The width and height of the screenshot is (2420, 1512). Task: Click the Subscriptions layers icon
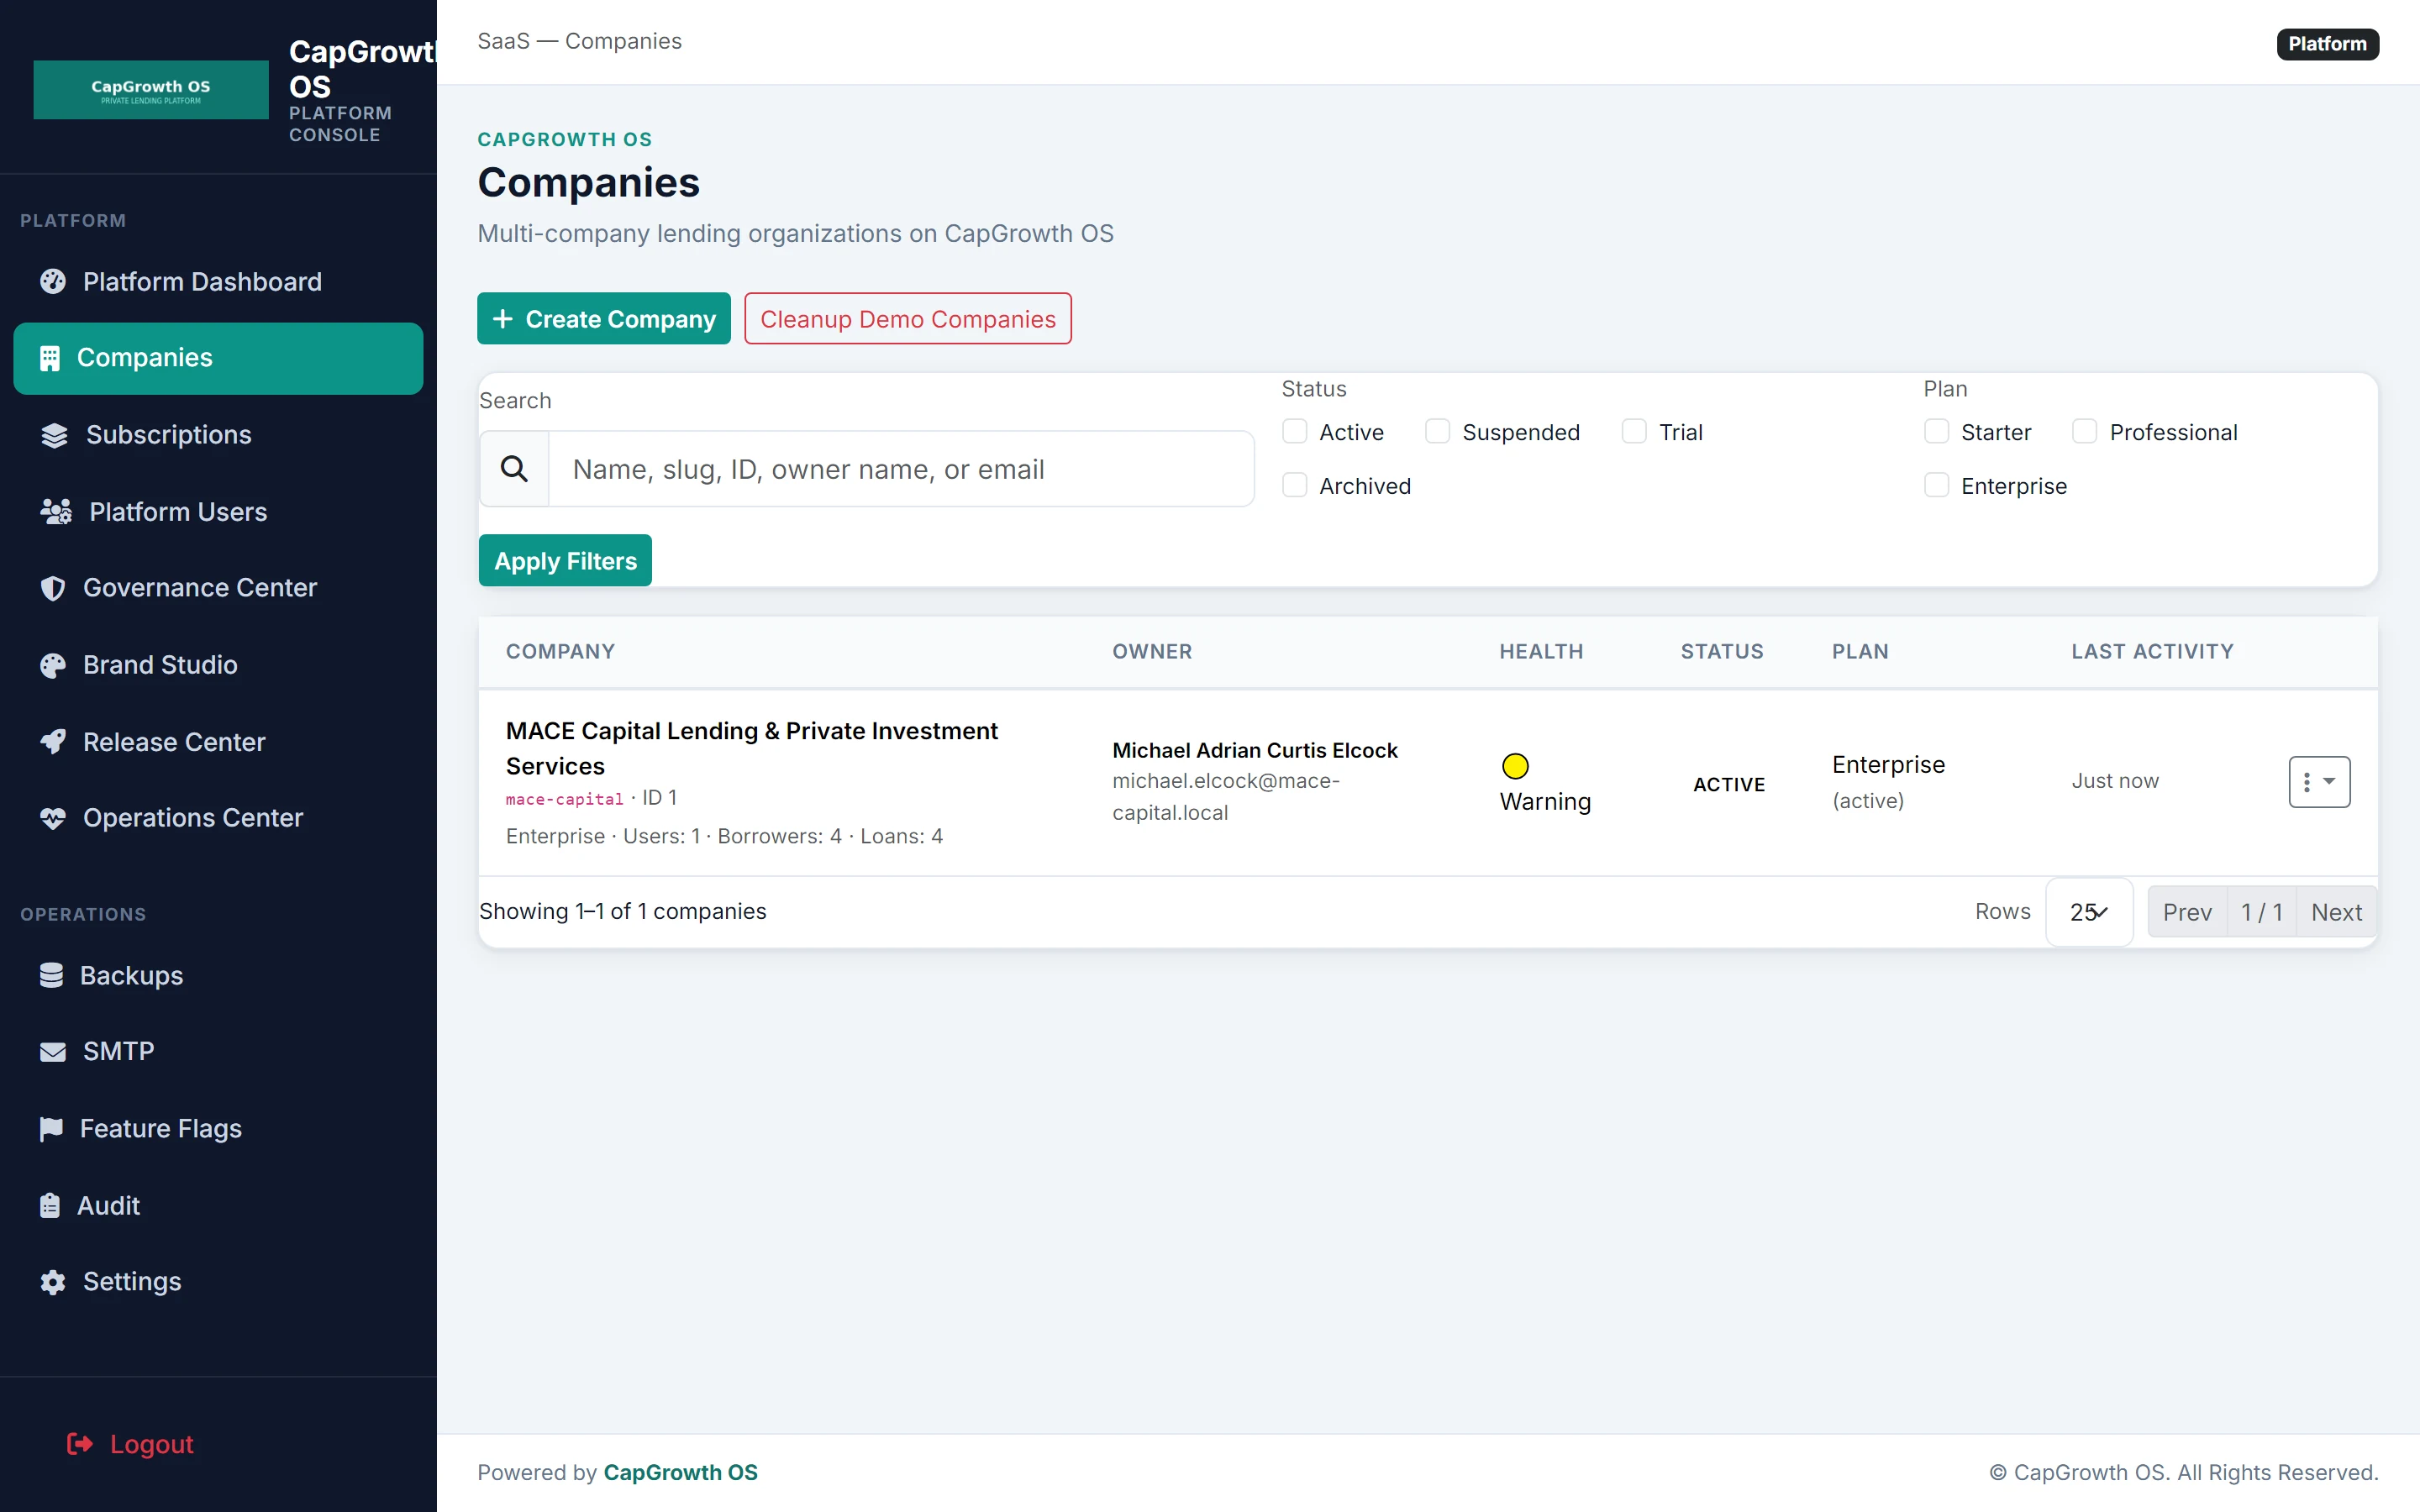(x=54, y=435)
